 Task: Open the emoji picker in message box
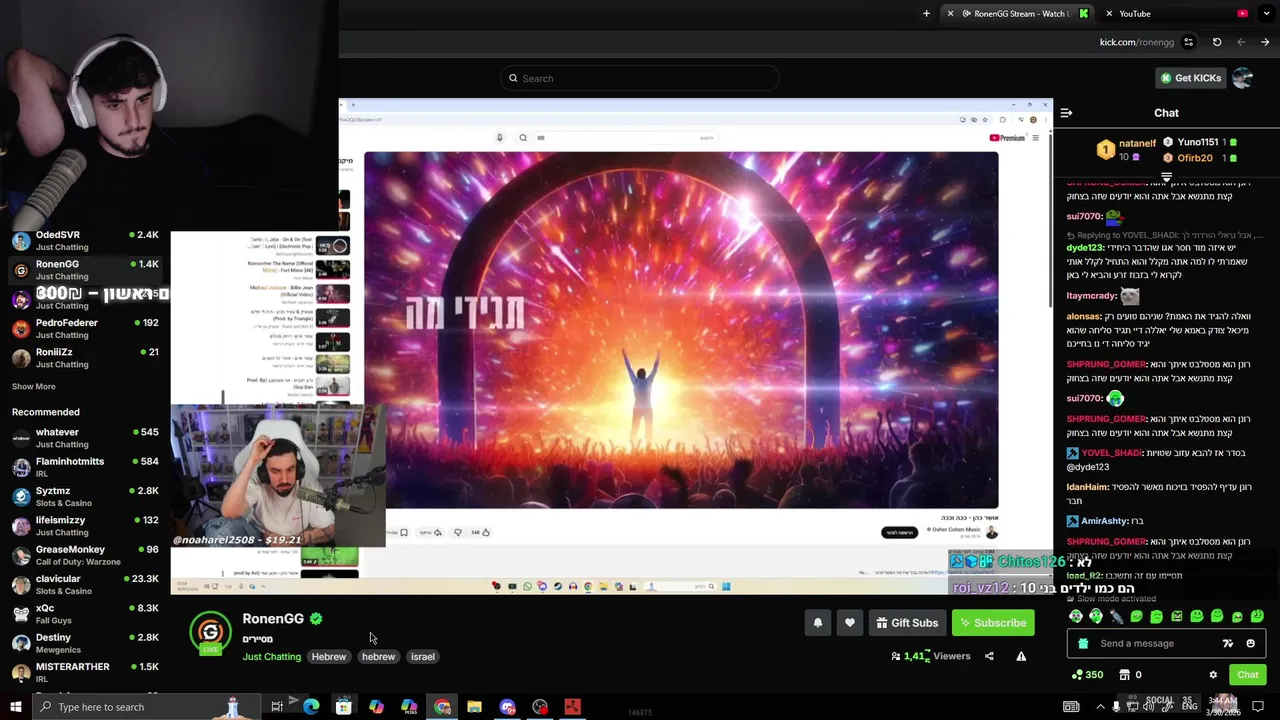tap(1250, 644)
